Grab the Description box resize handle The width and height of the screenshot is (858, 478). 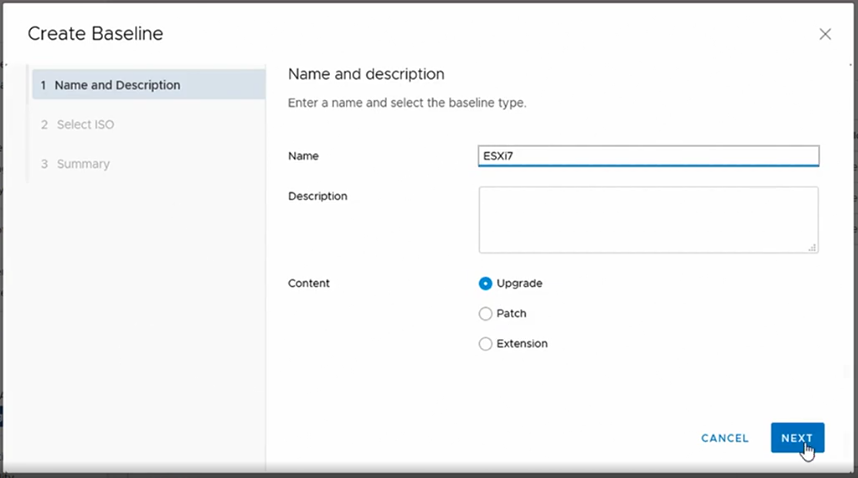coord(812,247)
